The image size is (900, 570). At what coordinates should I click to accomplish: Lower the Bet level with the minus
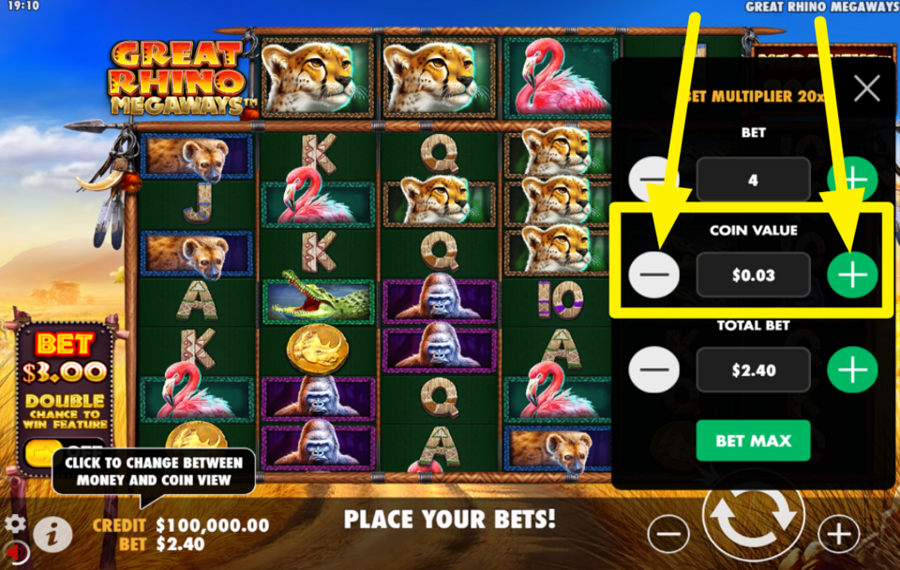pos(654,179)
